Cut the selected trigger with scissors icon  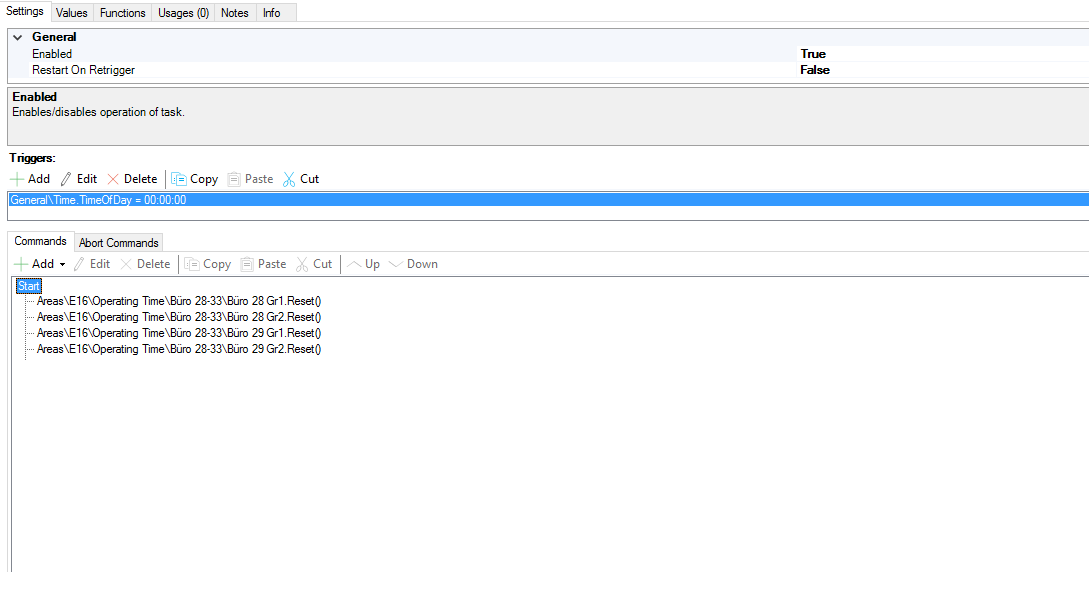[x=290, y=179]
